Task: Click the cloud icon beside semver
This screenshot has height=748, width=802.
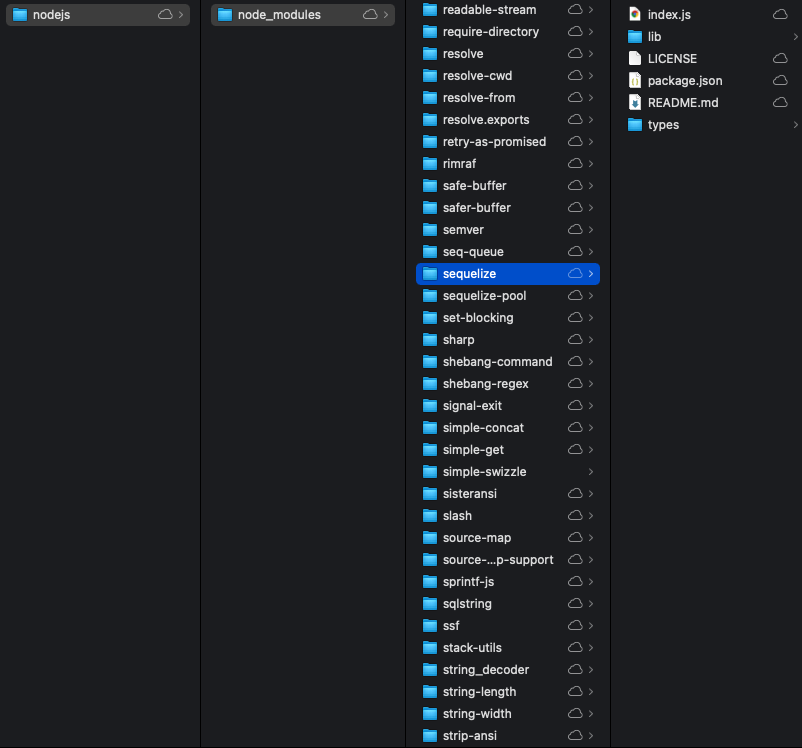Action: pyautogui.click(x=575, y=230)
